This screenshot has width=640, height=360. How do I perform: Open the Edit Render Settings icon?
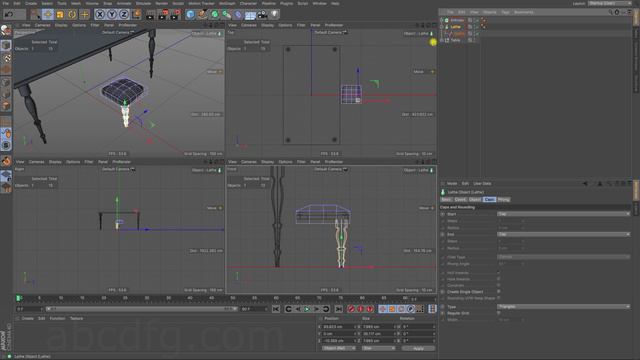176,15
